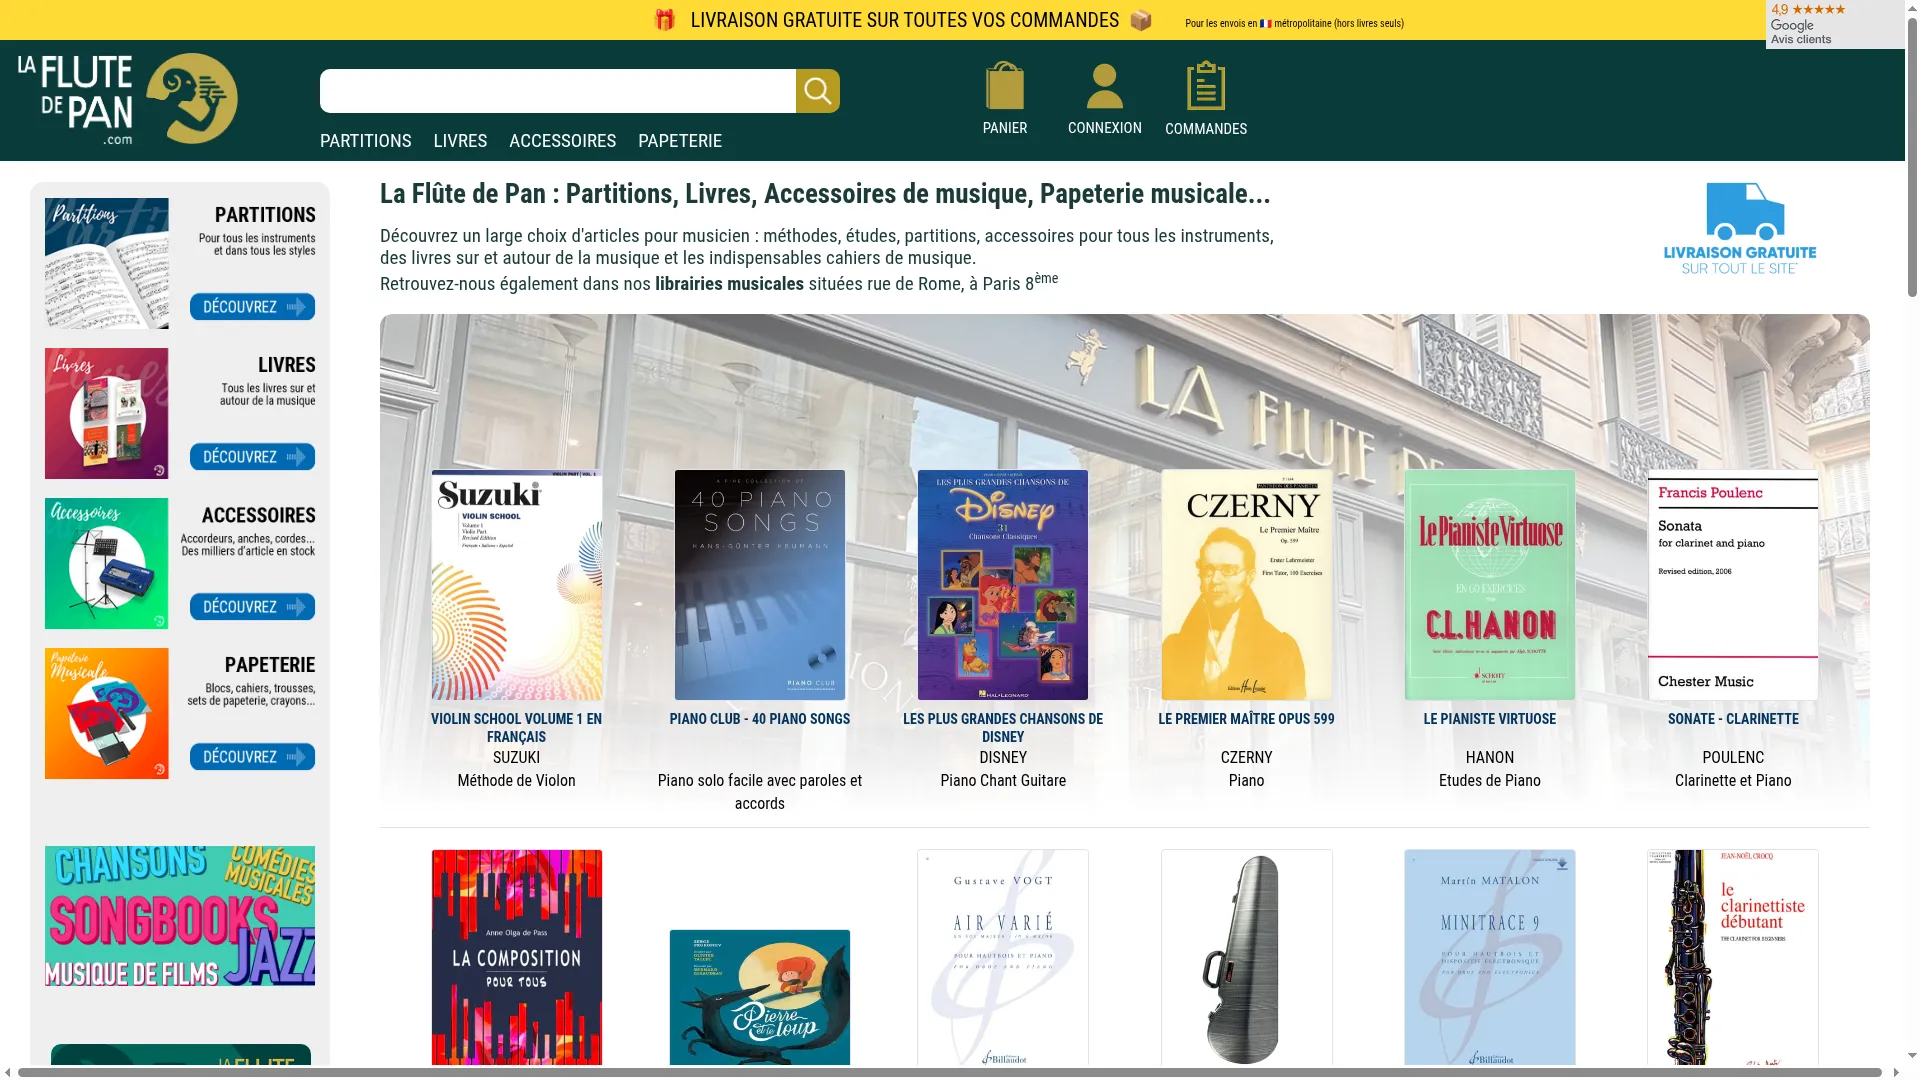The width and height of the screenshot is (1920, 1080).
Task: Click Le Pianiste Virtuose title link
Action: (x=1490, y=719)
